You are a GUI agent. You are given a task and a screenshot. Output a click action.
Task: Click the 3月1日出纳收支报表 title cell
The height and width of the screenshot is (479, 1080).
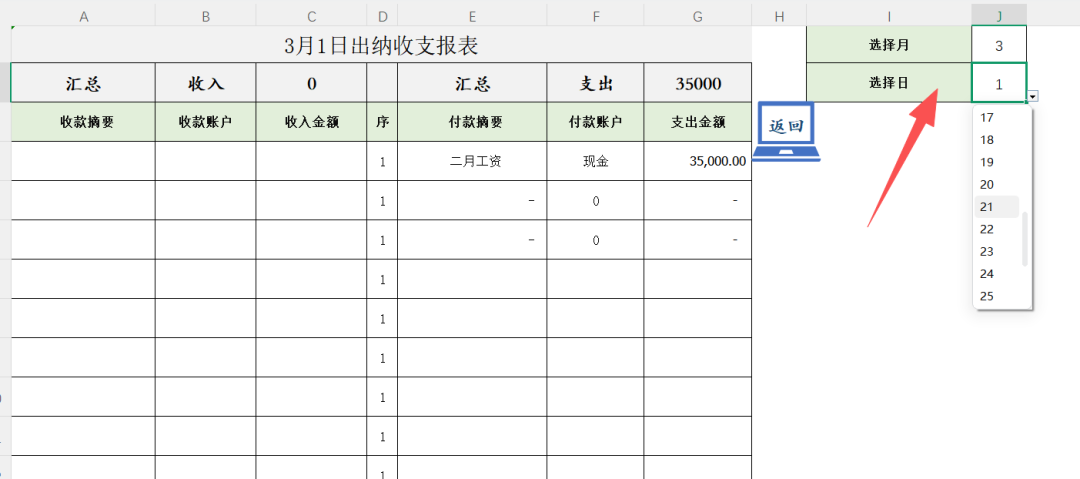coord(380,46)
